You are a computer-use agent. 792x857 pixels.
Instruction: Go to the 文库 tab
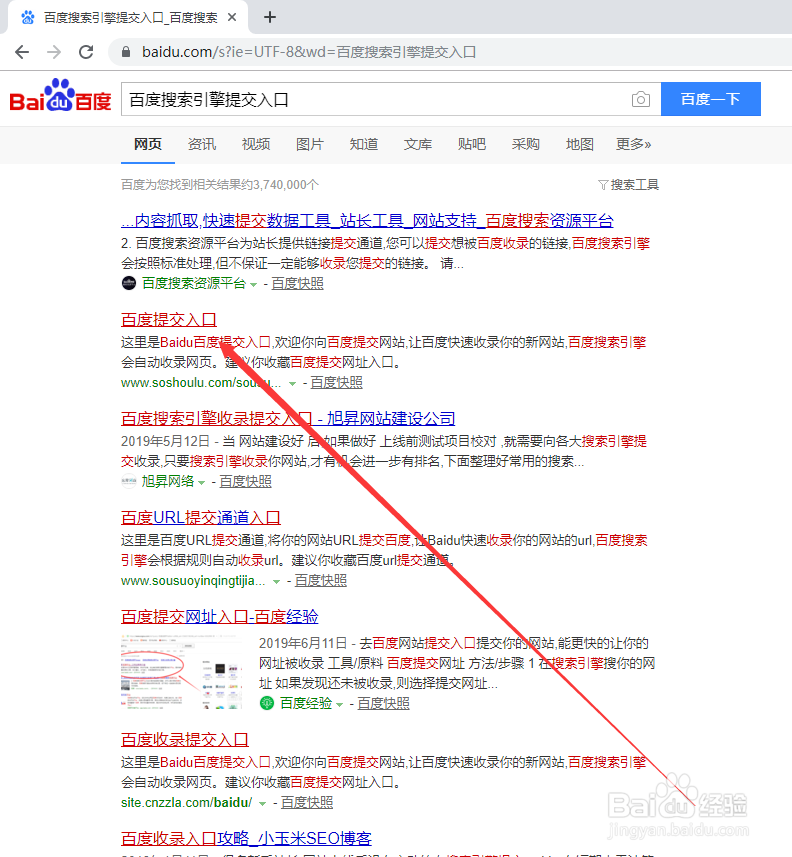tap(418, 144)
